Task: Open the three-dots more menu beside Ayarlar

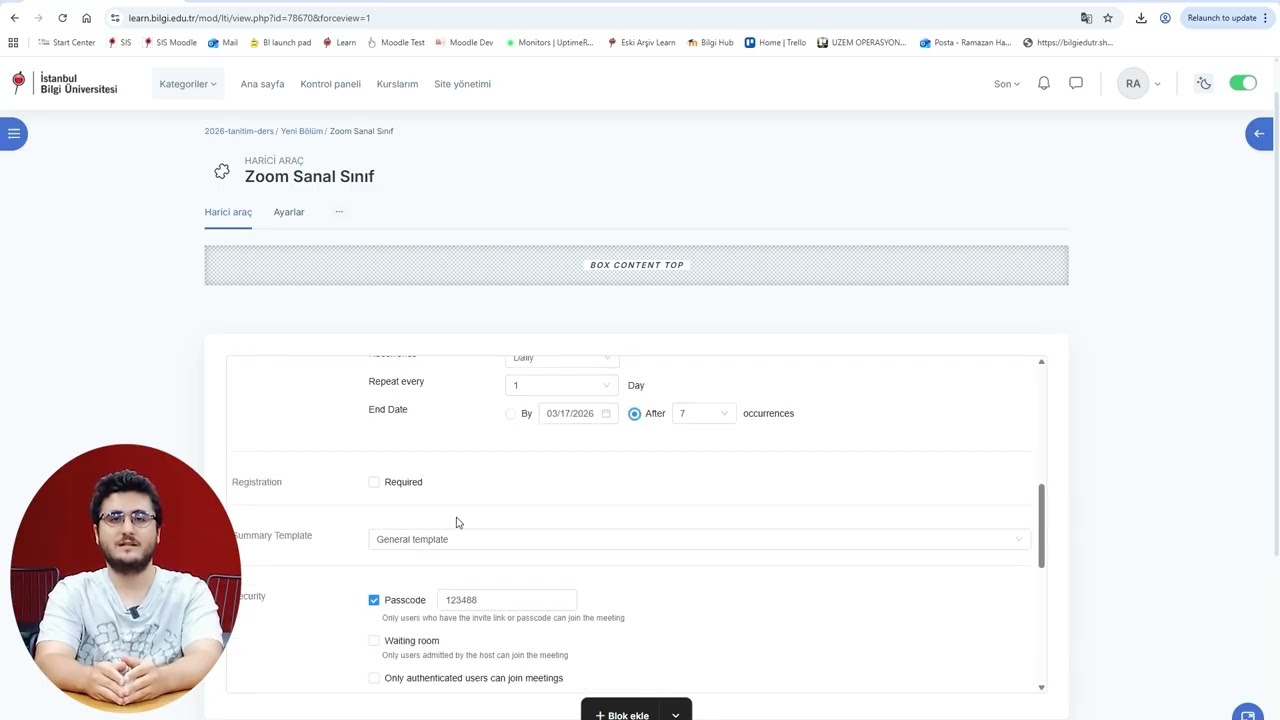Action: point(339,212)
